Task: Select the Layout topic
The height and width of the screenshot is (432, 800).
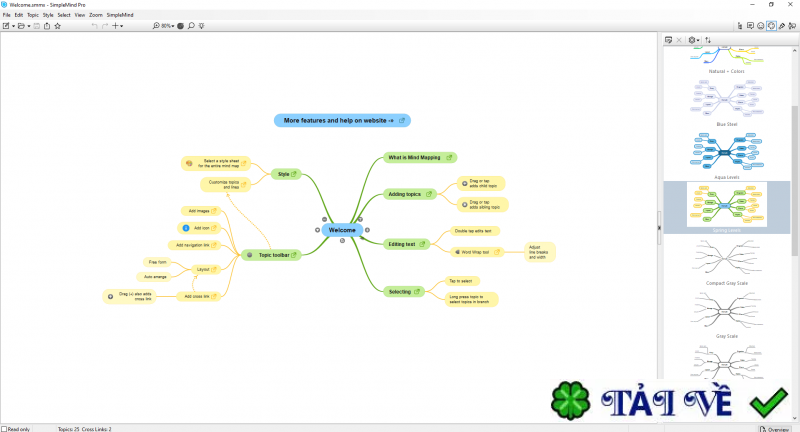Action: point(206,269)
